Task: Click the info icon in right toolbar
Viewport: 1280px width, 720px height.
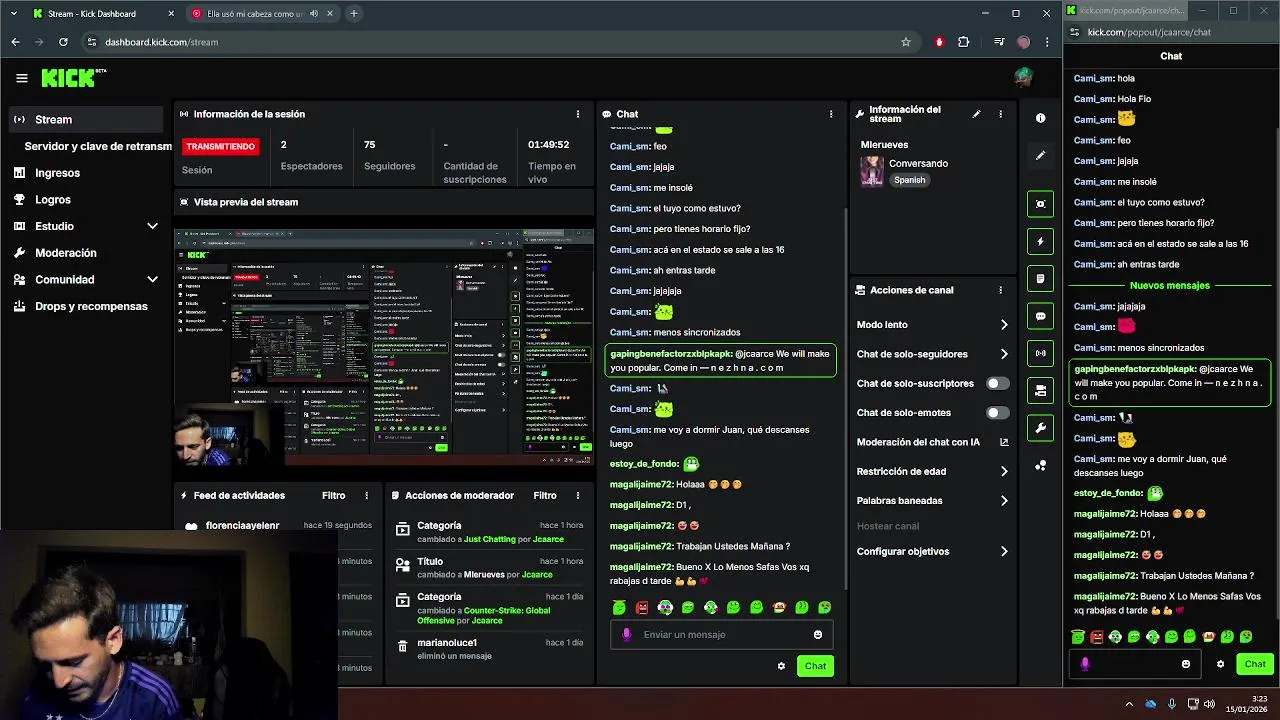Action: click(1040, 118)
